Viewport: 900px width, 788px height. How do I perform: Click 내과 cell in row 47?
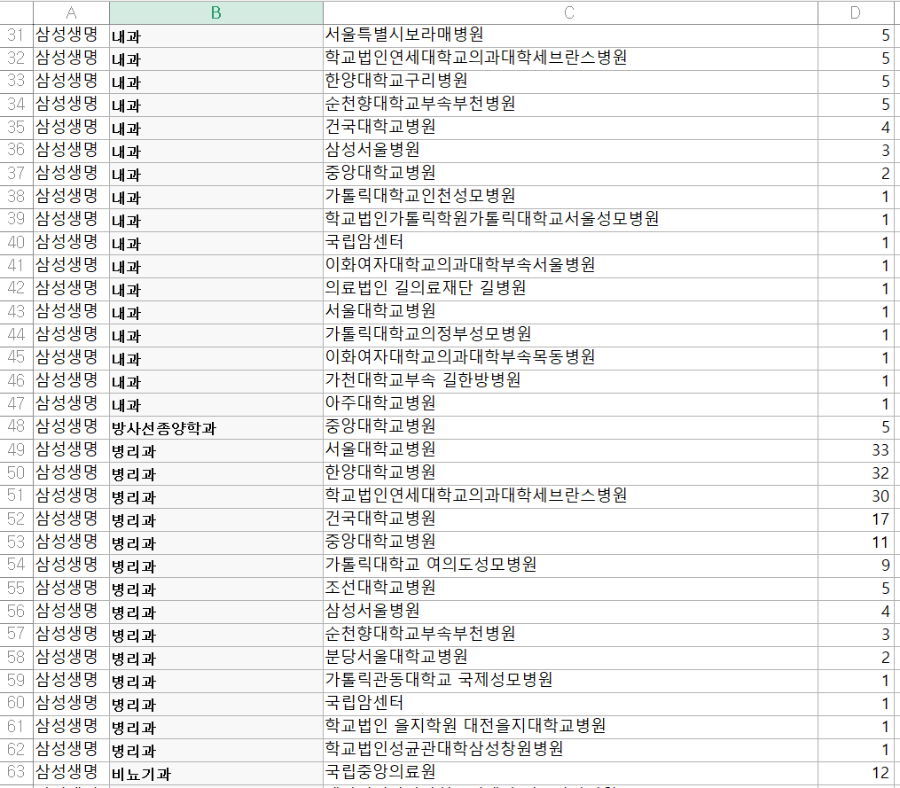(x=216, y=405)
